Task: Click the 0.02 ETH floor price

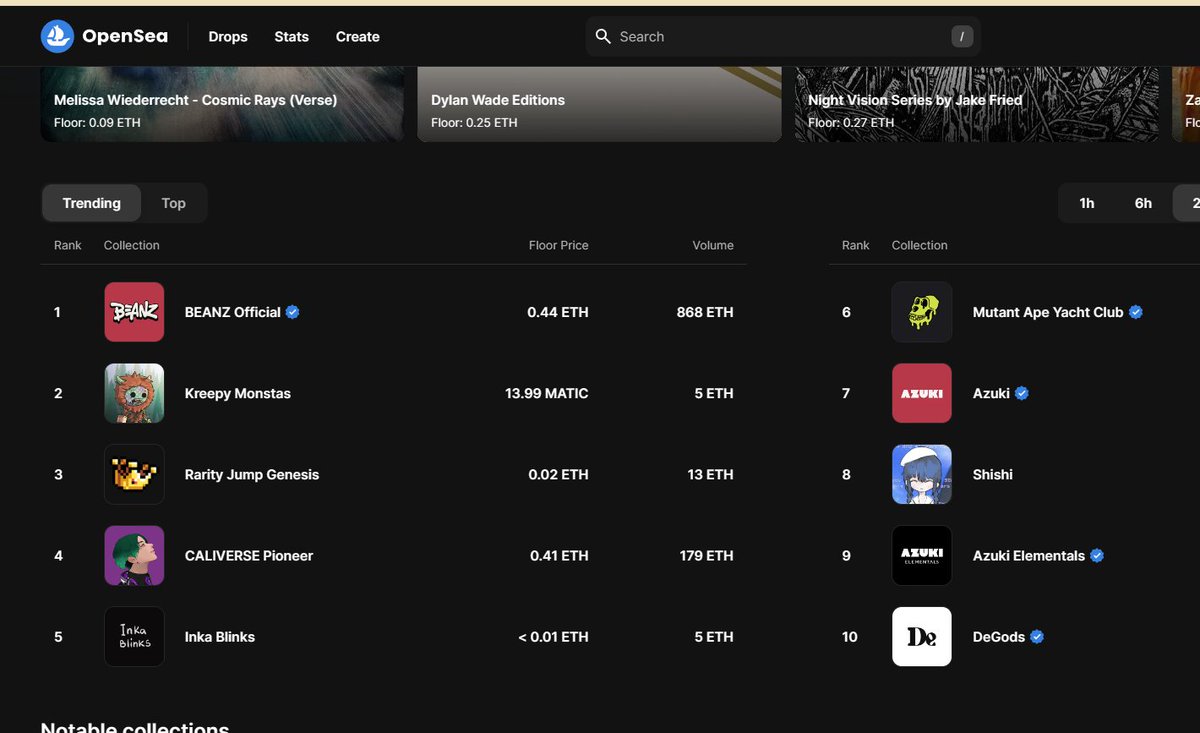Action: (x=559, y=474)
